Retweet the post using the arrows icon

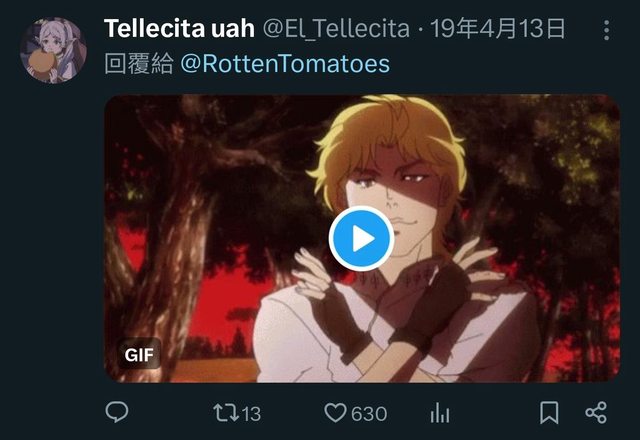[226, 413]
